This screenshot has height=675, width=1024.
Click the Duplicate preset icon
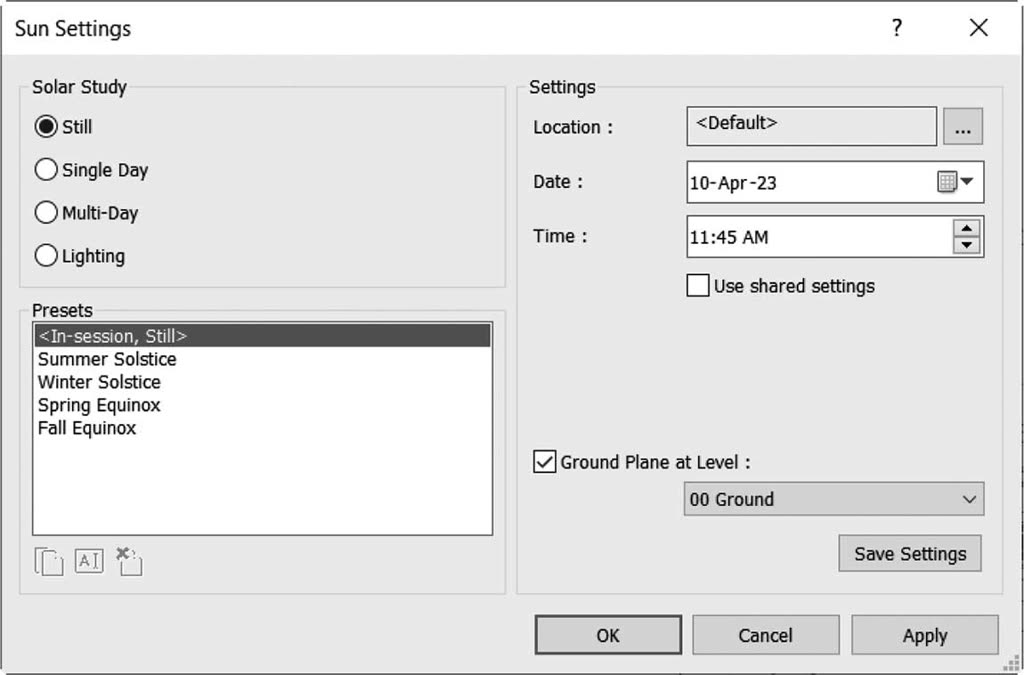pos(49,561)
